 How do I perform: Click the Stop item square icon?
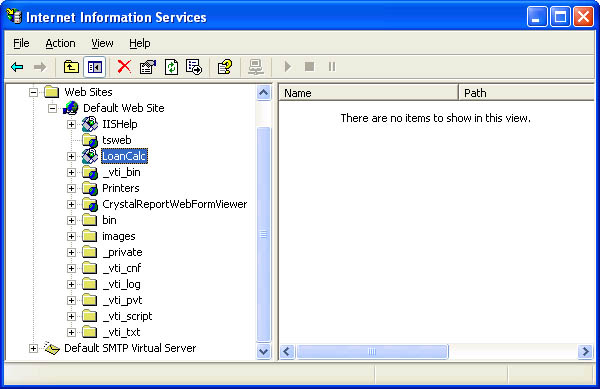coord(310,67)
